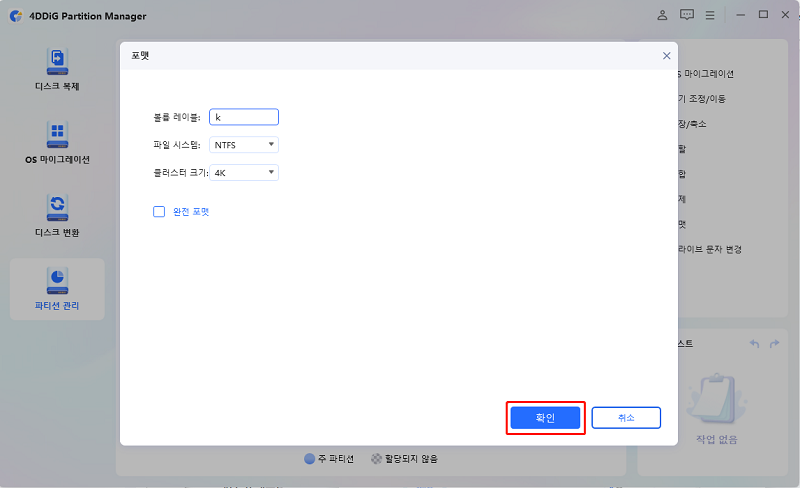This screenshot has width=800, height=488.
Task: Click the 조정/이동 option in right panel
Action: pyautogui.click(x=702, y=99)
